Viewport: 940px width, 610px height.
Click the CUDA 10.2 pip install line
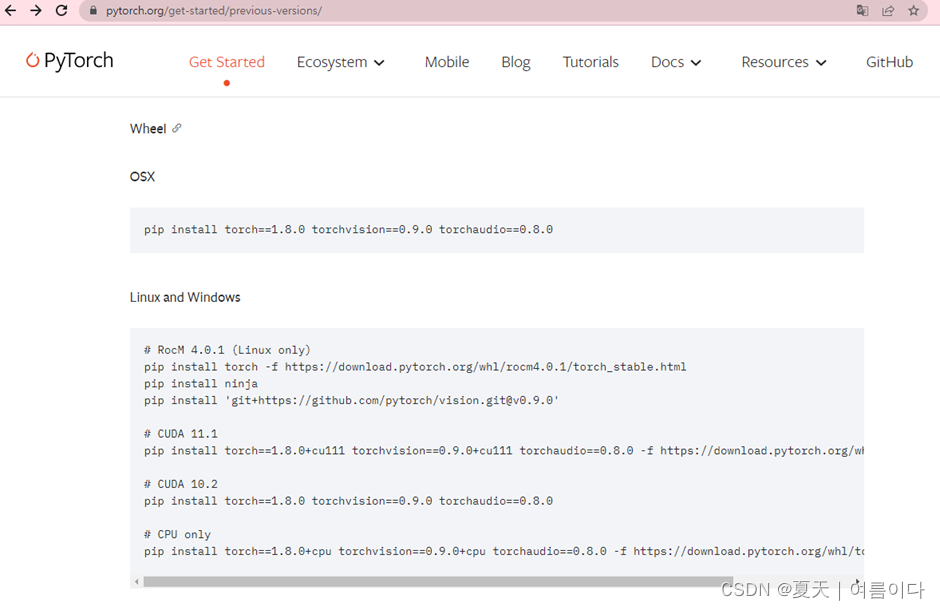click(348, 501)
